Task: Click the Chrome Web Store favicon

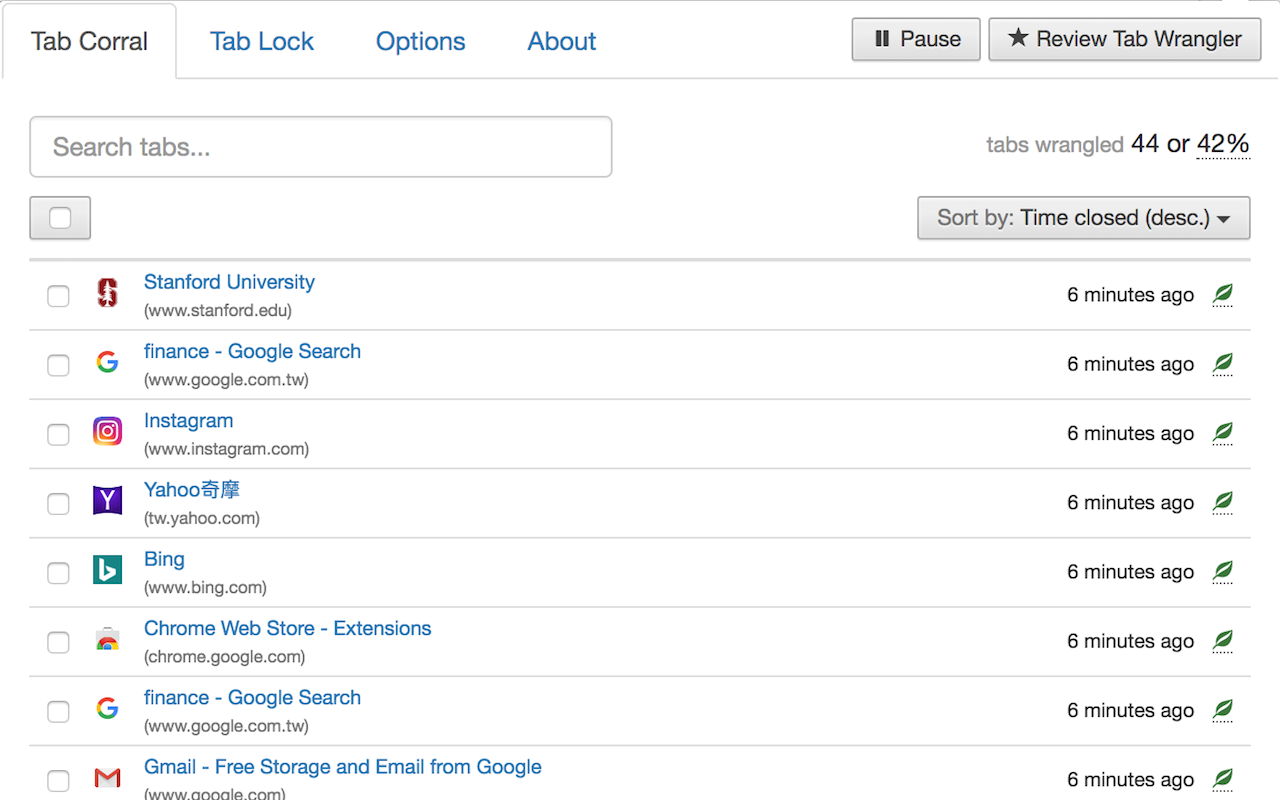Action: pos(107,639)
